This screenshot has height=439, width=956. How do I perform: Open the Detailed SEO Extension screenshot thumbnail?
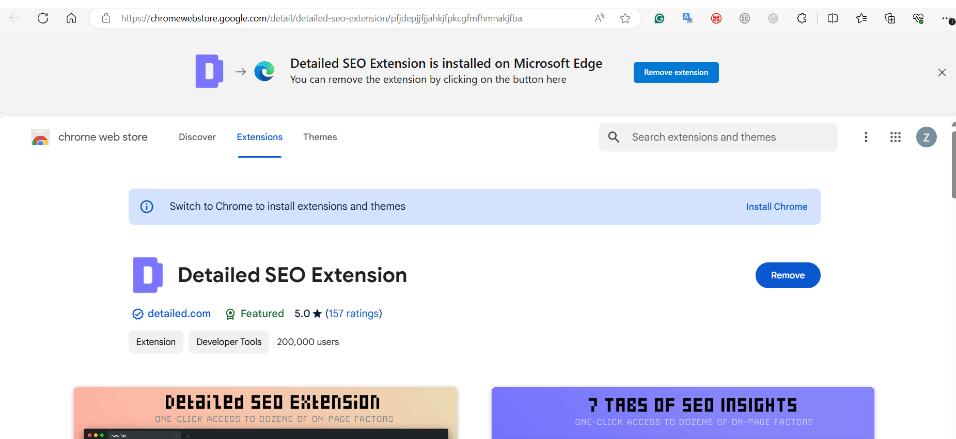[265, 413]
